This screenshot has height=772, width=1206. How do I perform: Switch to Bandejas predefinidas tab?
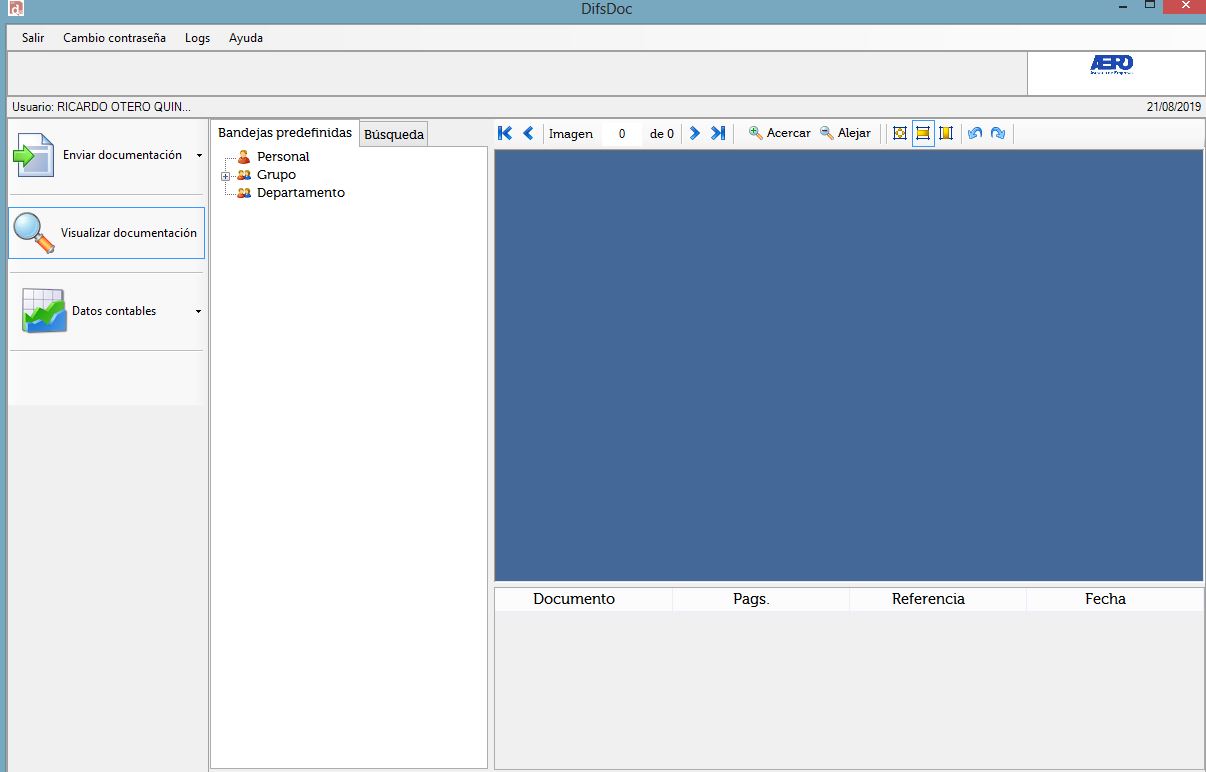click(285, 133)
